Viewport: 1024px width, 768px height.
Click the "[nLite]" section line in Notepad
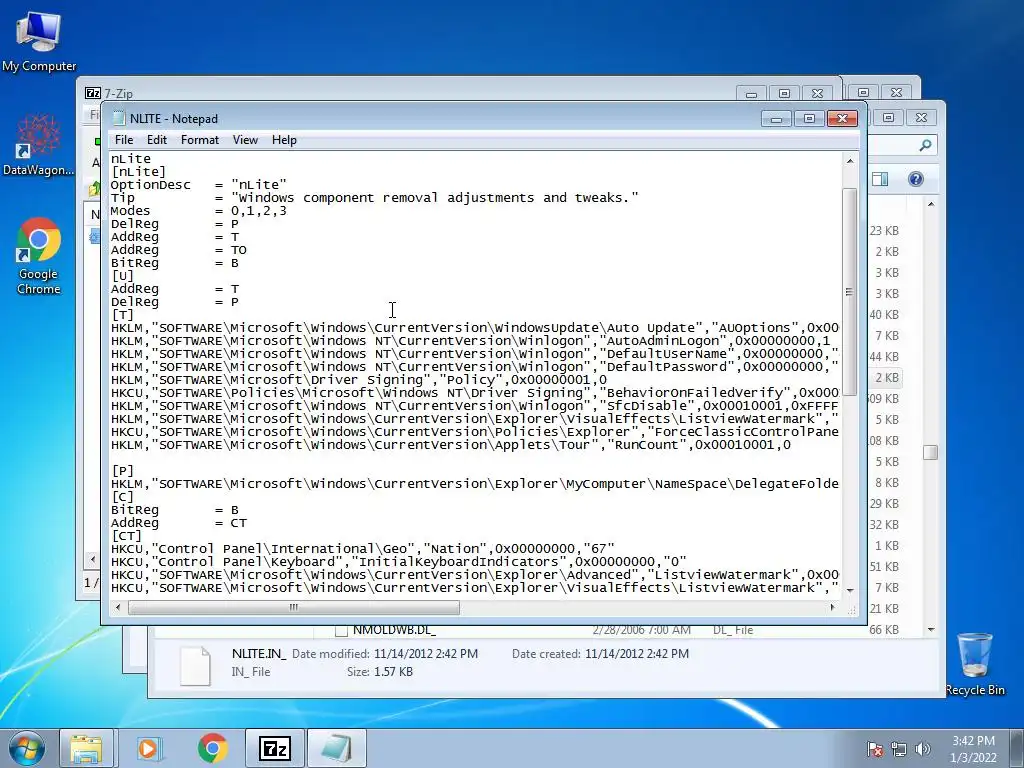(138, 172)
